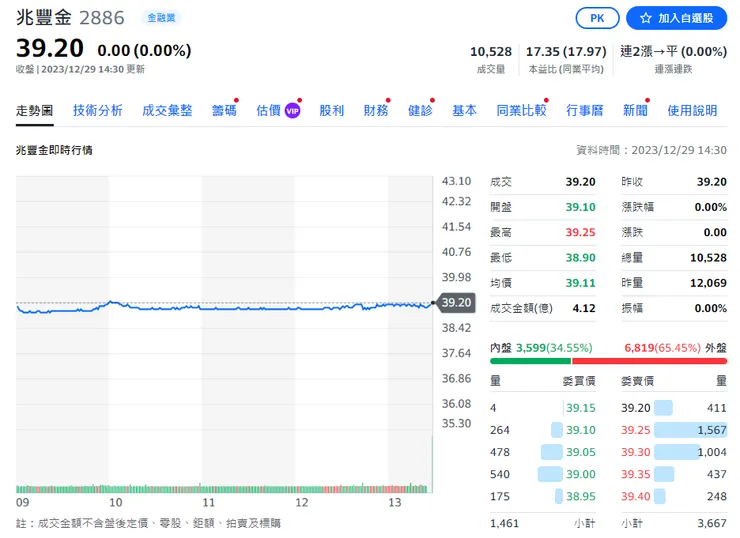Switch to the 成交彙整 tab
Image resolution: width=740 pixels, height=538 pixels.
point(167,111)
